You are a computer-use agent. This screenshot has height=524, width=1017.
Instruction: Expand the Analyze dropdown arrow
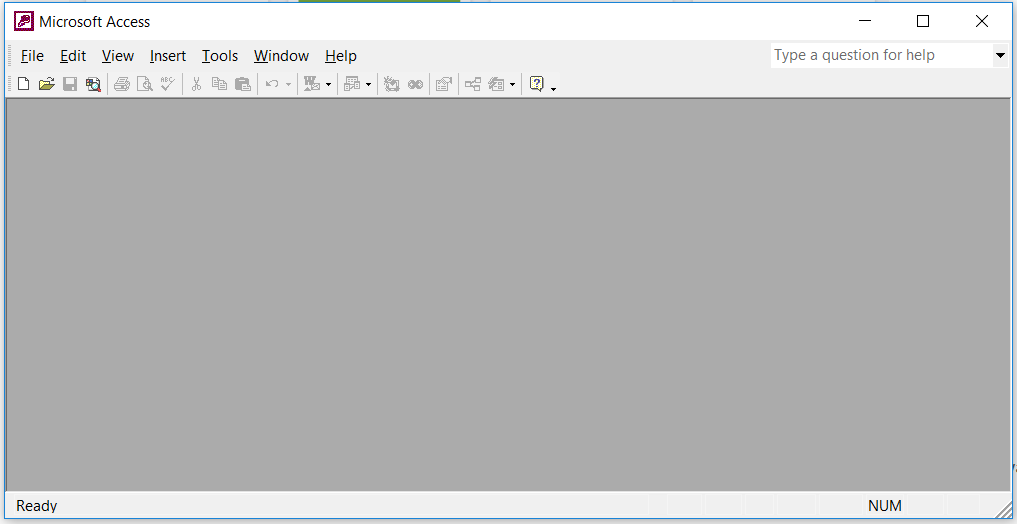368,85
